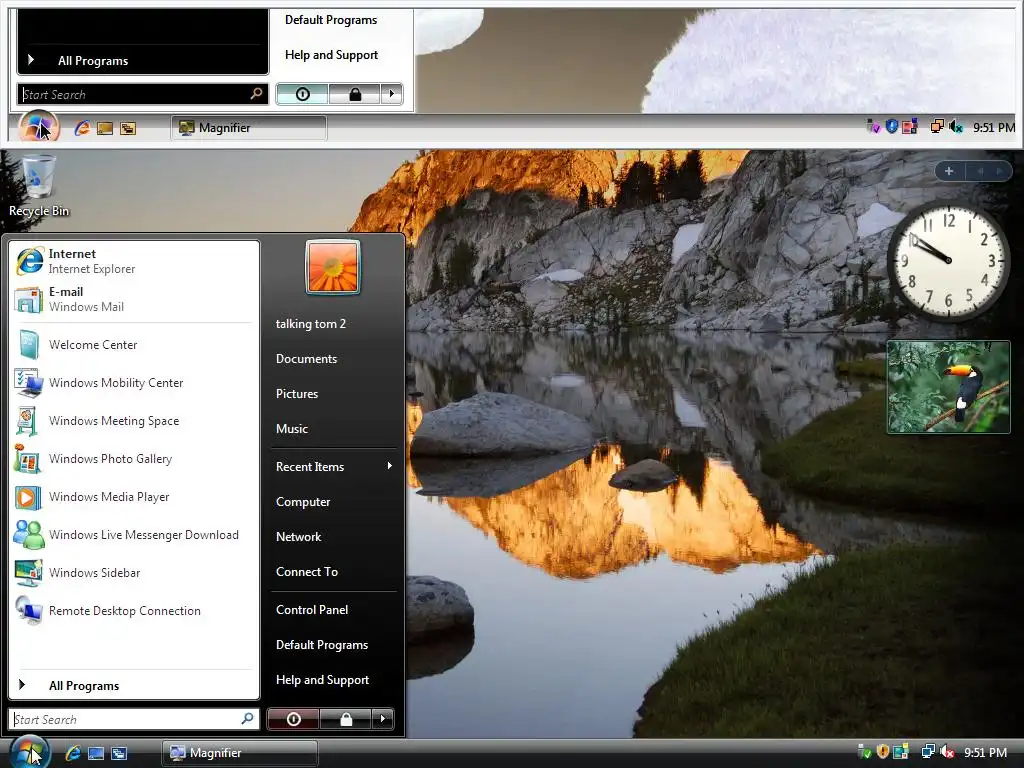
Task: Click Switch between windows Quick Launch icon
Action: coord(119,753)
